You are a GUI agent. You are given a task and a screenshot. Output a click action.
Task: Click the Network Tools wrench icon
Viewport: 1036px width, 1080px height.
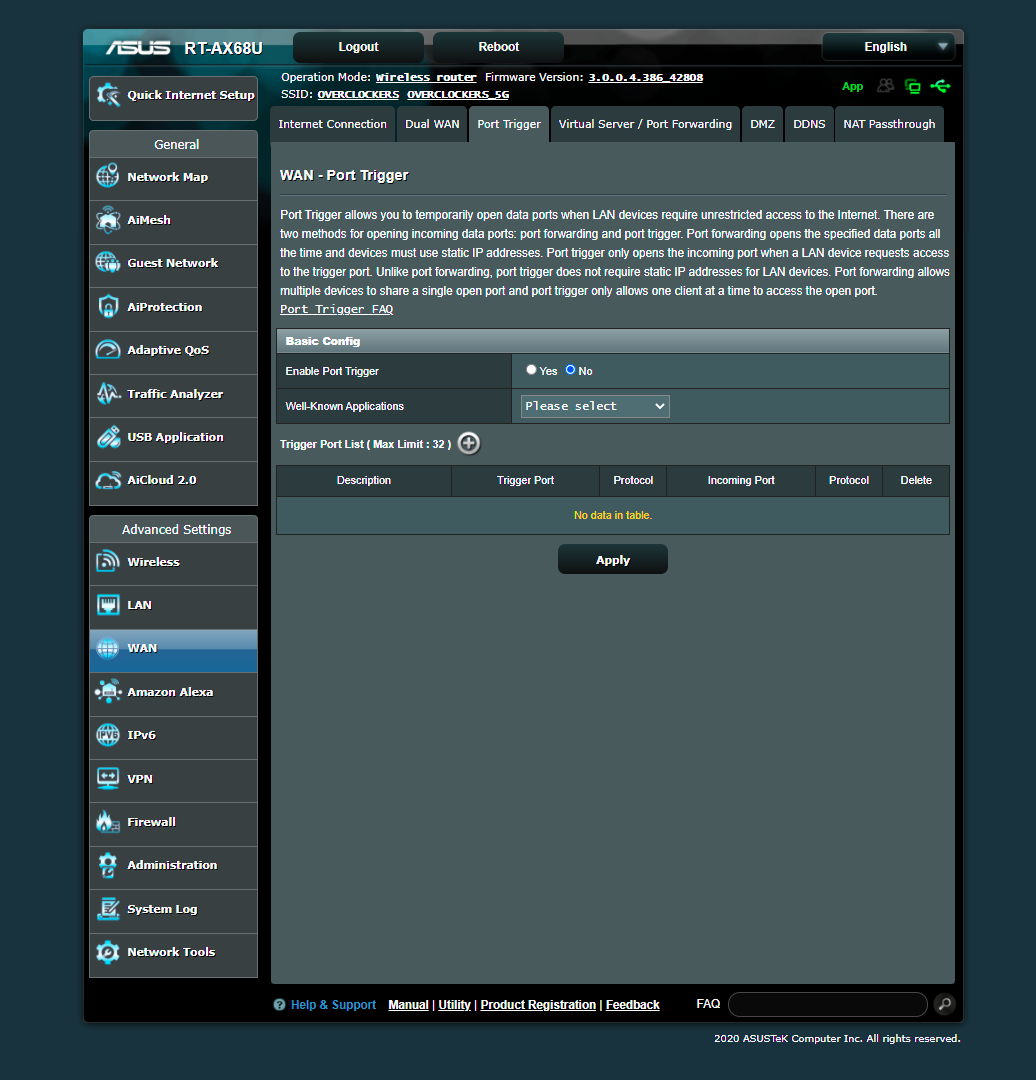point(108,952)
